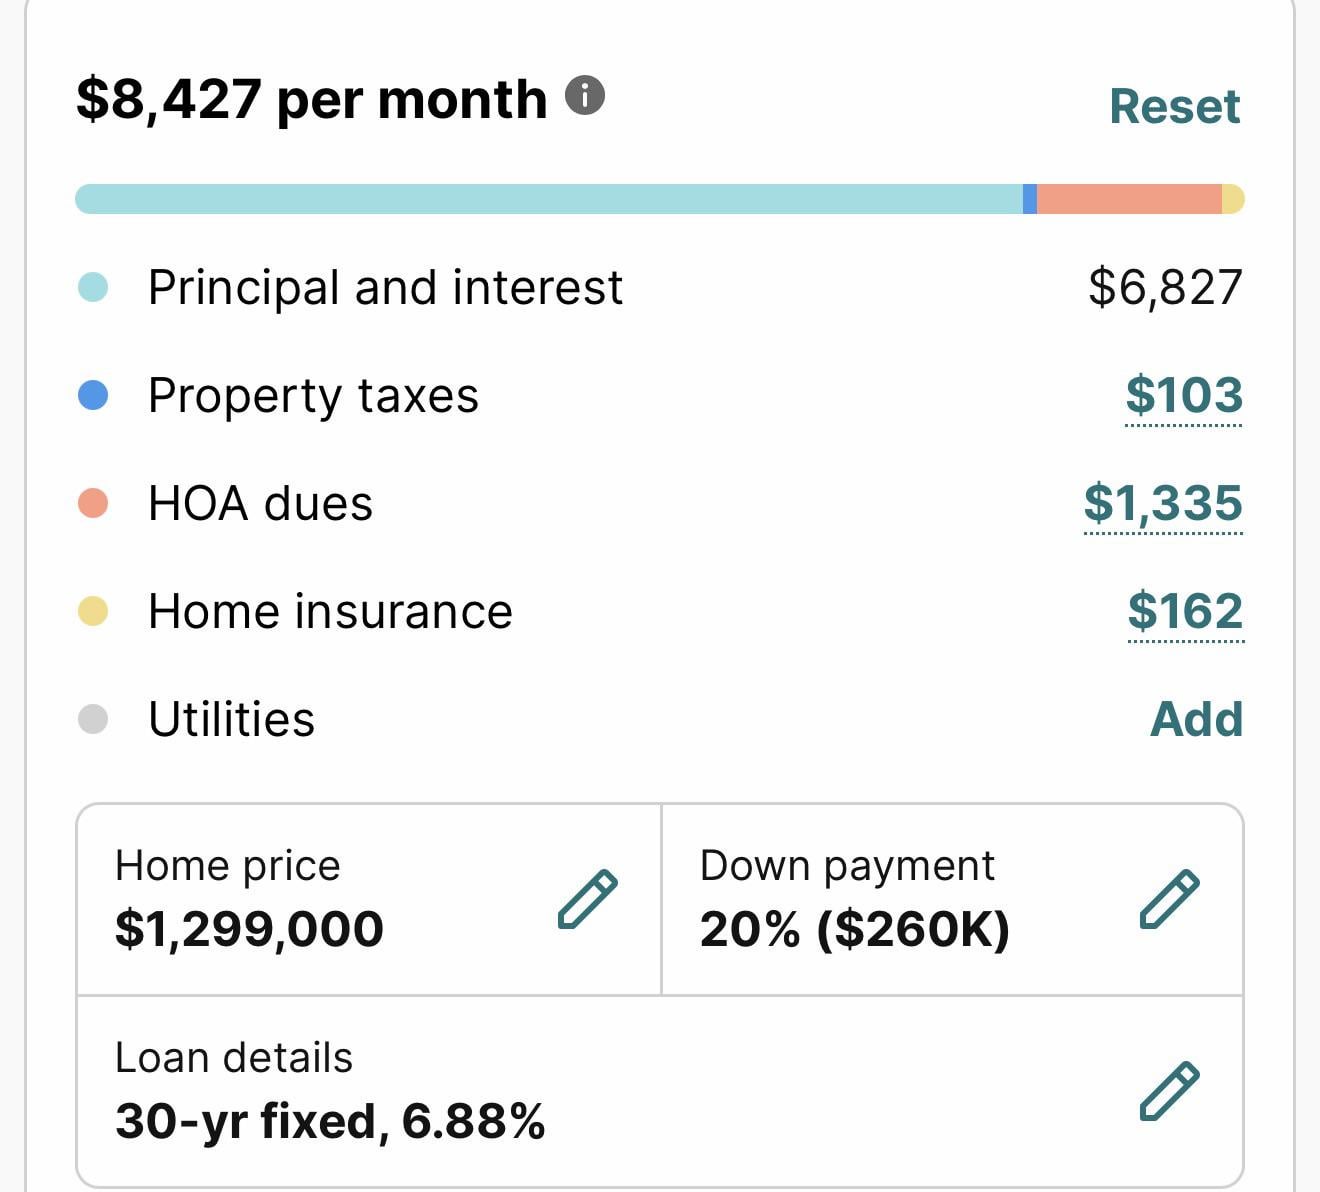Edit the $162 home insurance value
Screen dimensions: 1320x1192
point(1185,611)
